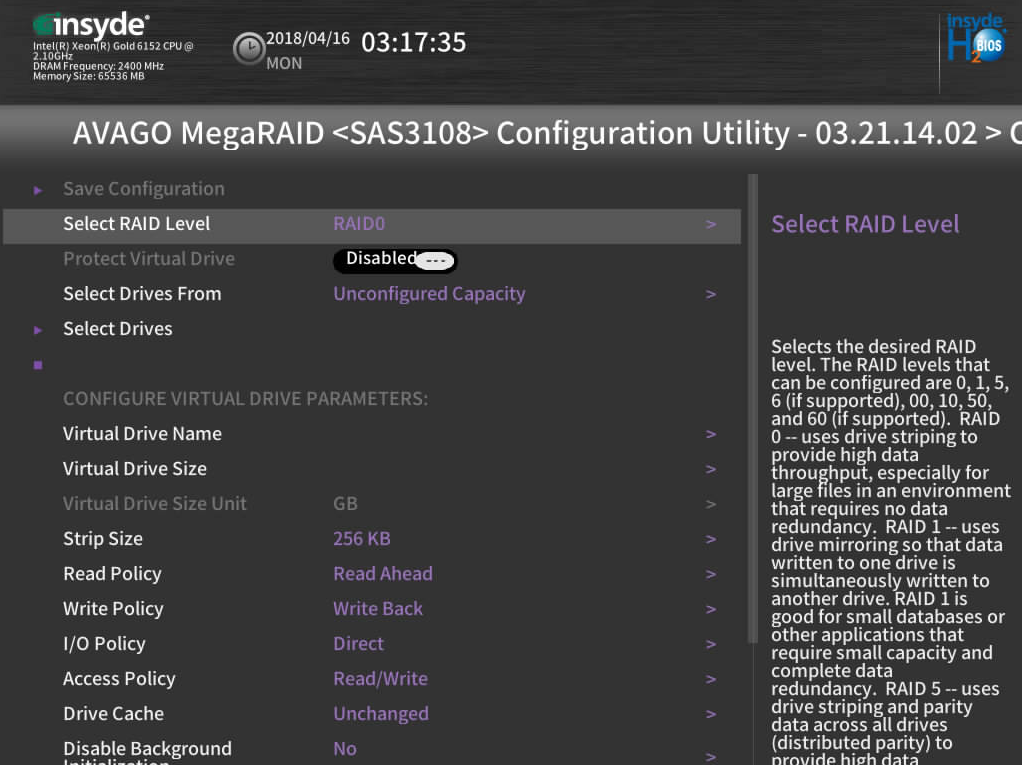Image resolution: width=1022 pixels, height=765 pixels.
Task: Open the Select RAID Level dropdown
Action: click(359, 223)
